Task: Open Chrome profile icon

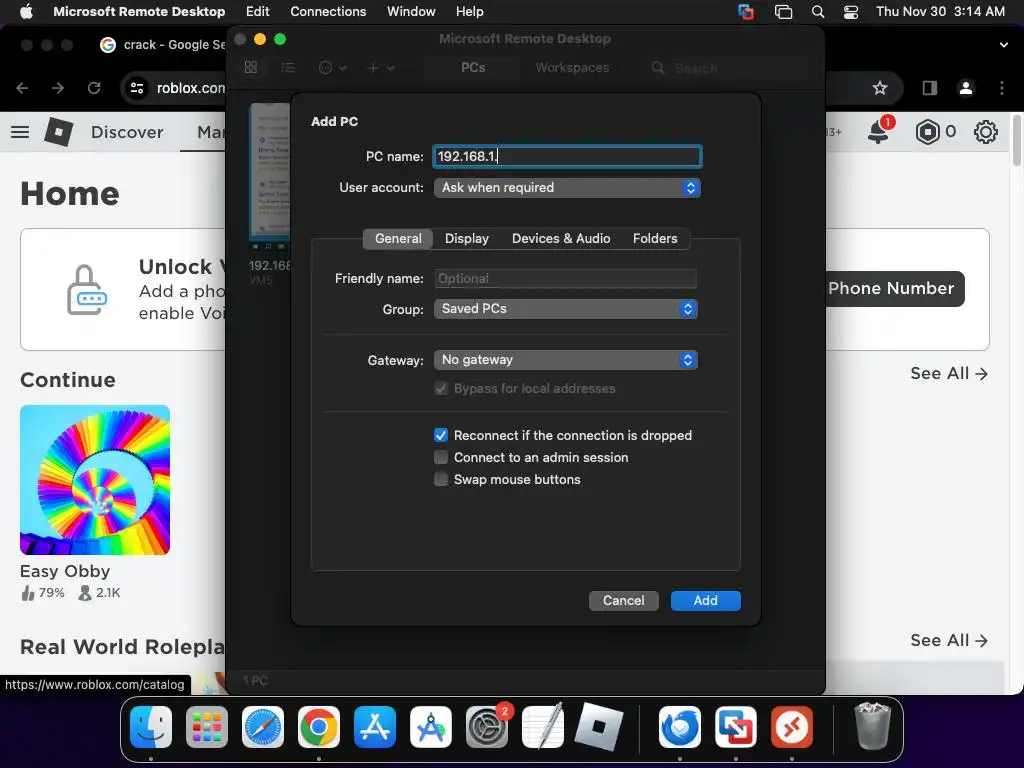Action: pyautogui.click(x=965, y=88)
